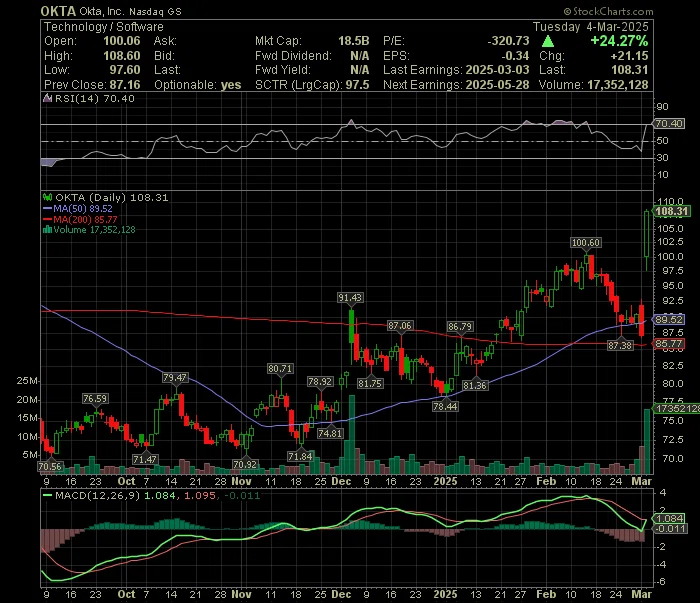Click the header Volume 17,352,128 value
This screenshot has width=700, height=603.
pyautogui.click(x=618, y=85)
